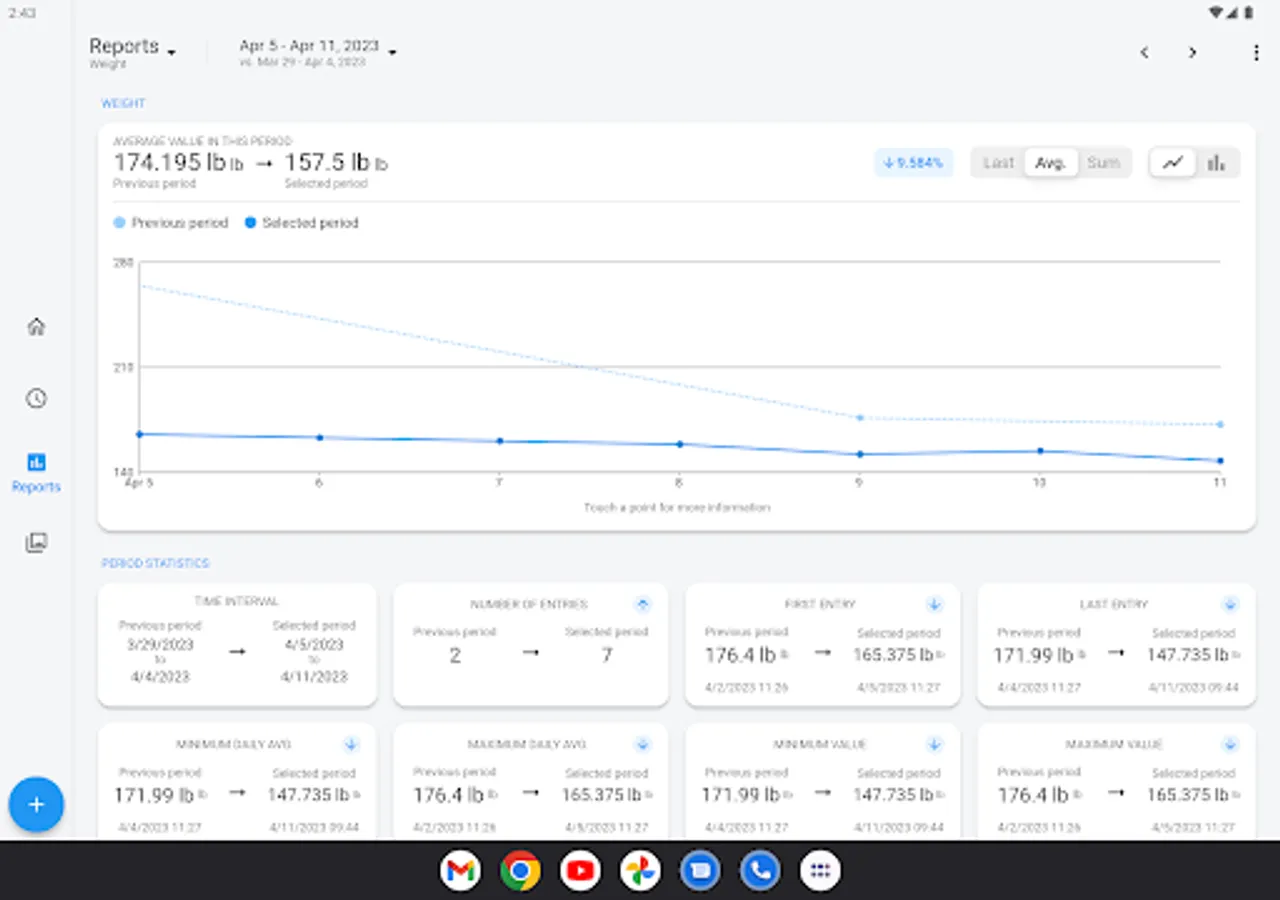Click the Selected period legend dot

click(x=250, y=223)
